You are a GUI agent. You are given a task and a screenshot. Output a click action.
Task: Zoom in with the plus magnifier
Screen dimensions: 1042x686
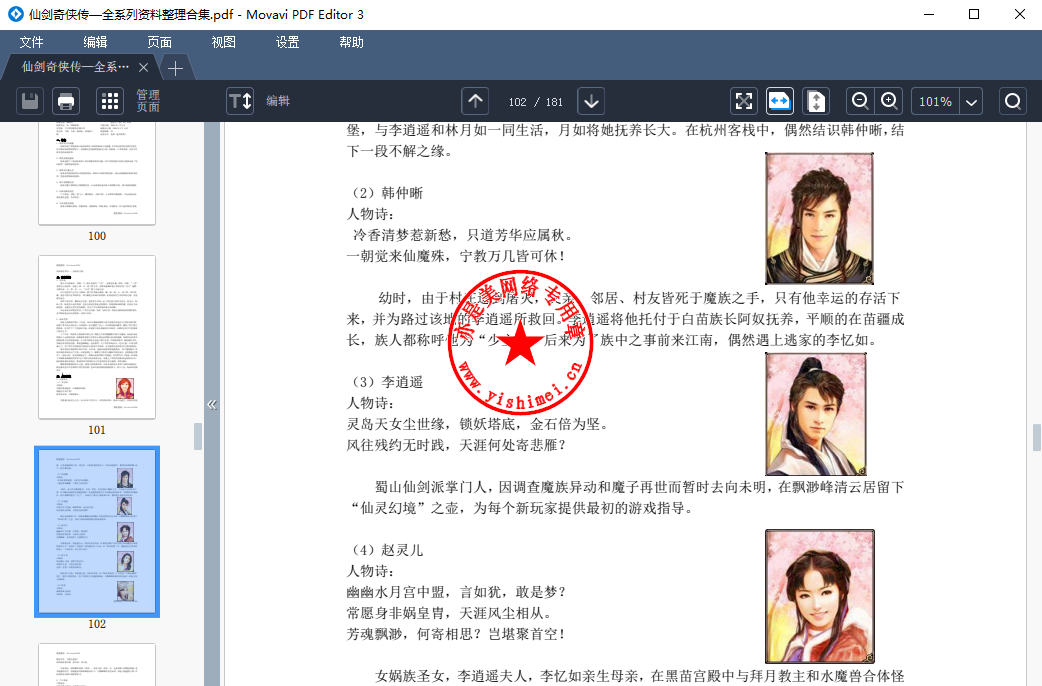coord(889,101)
